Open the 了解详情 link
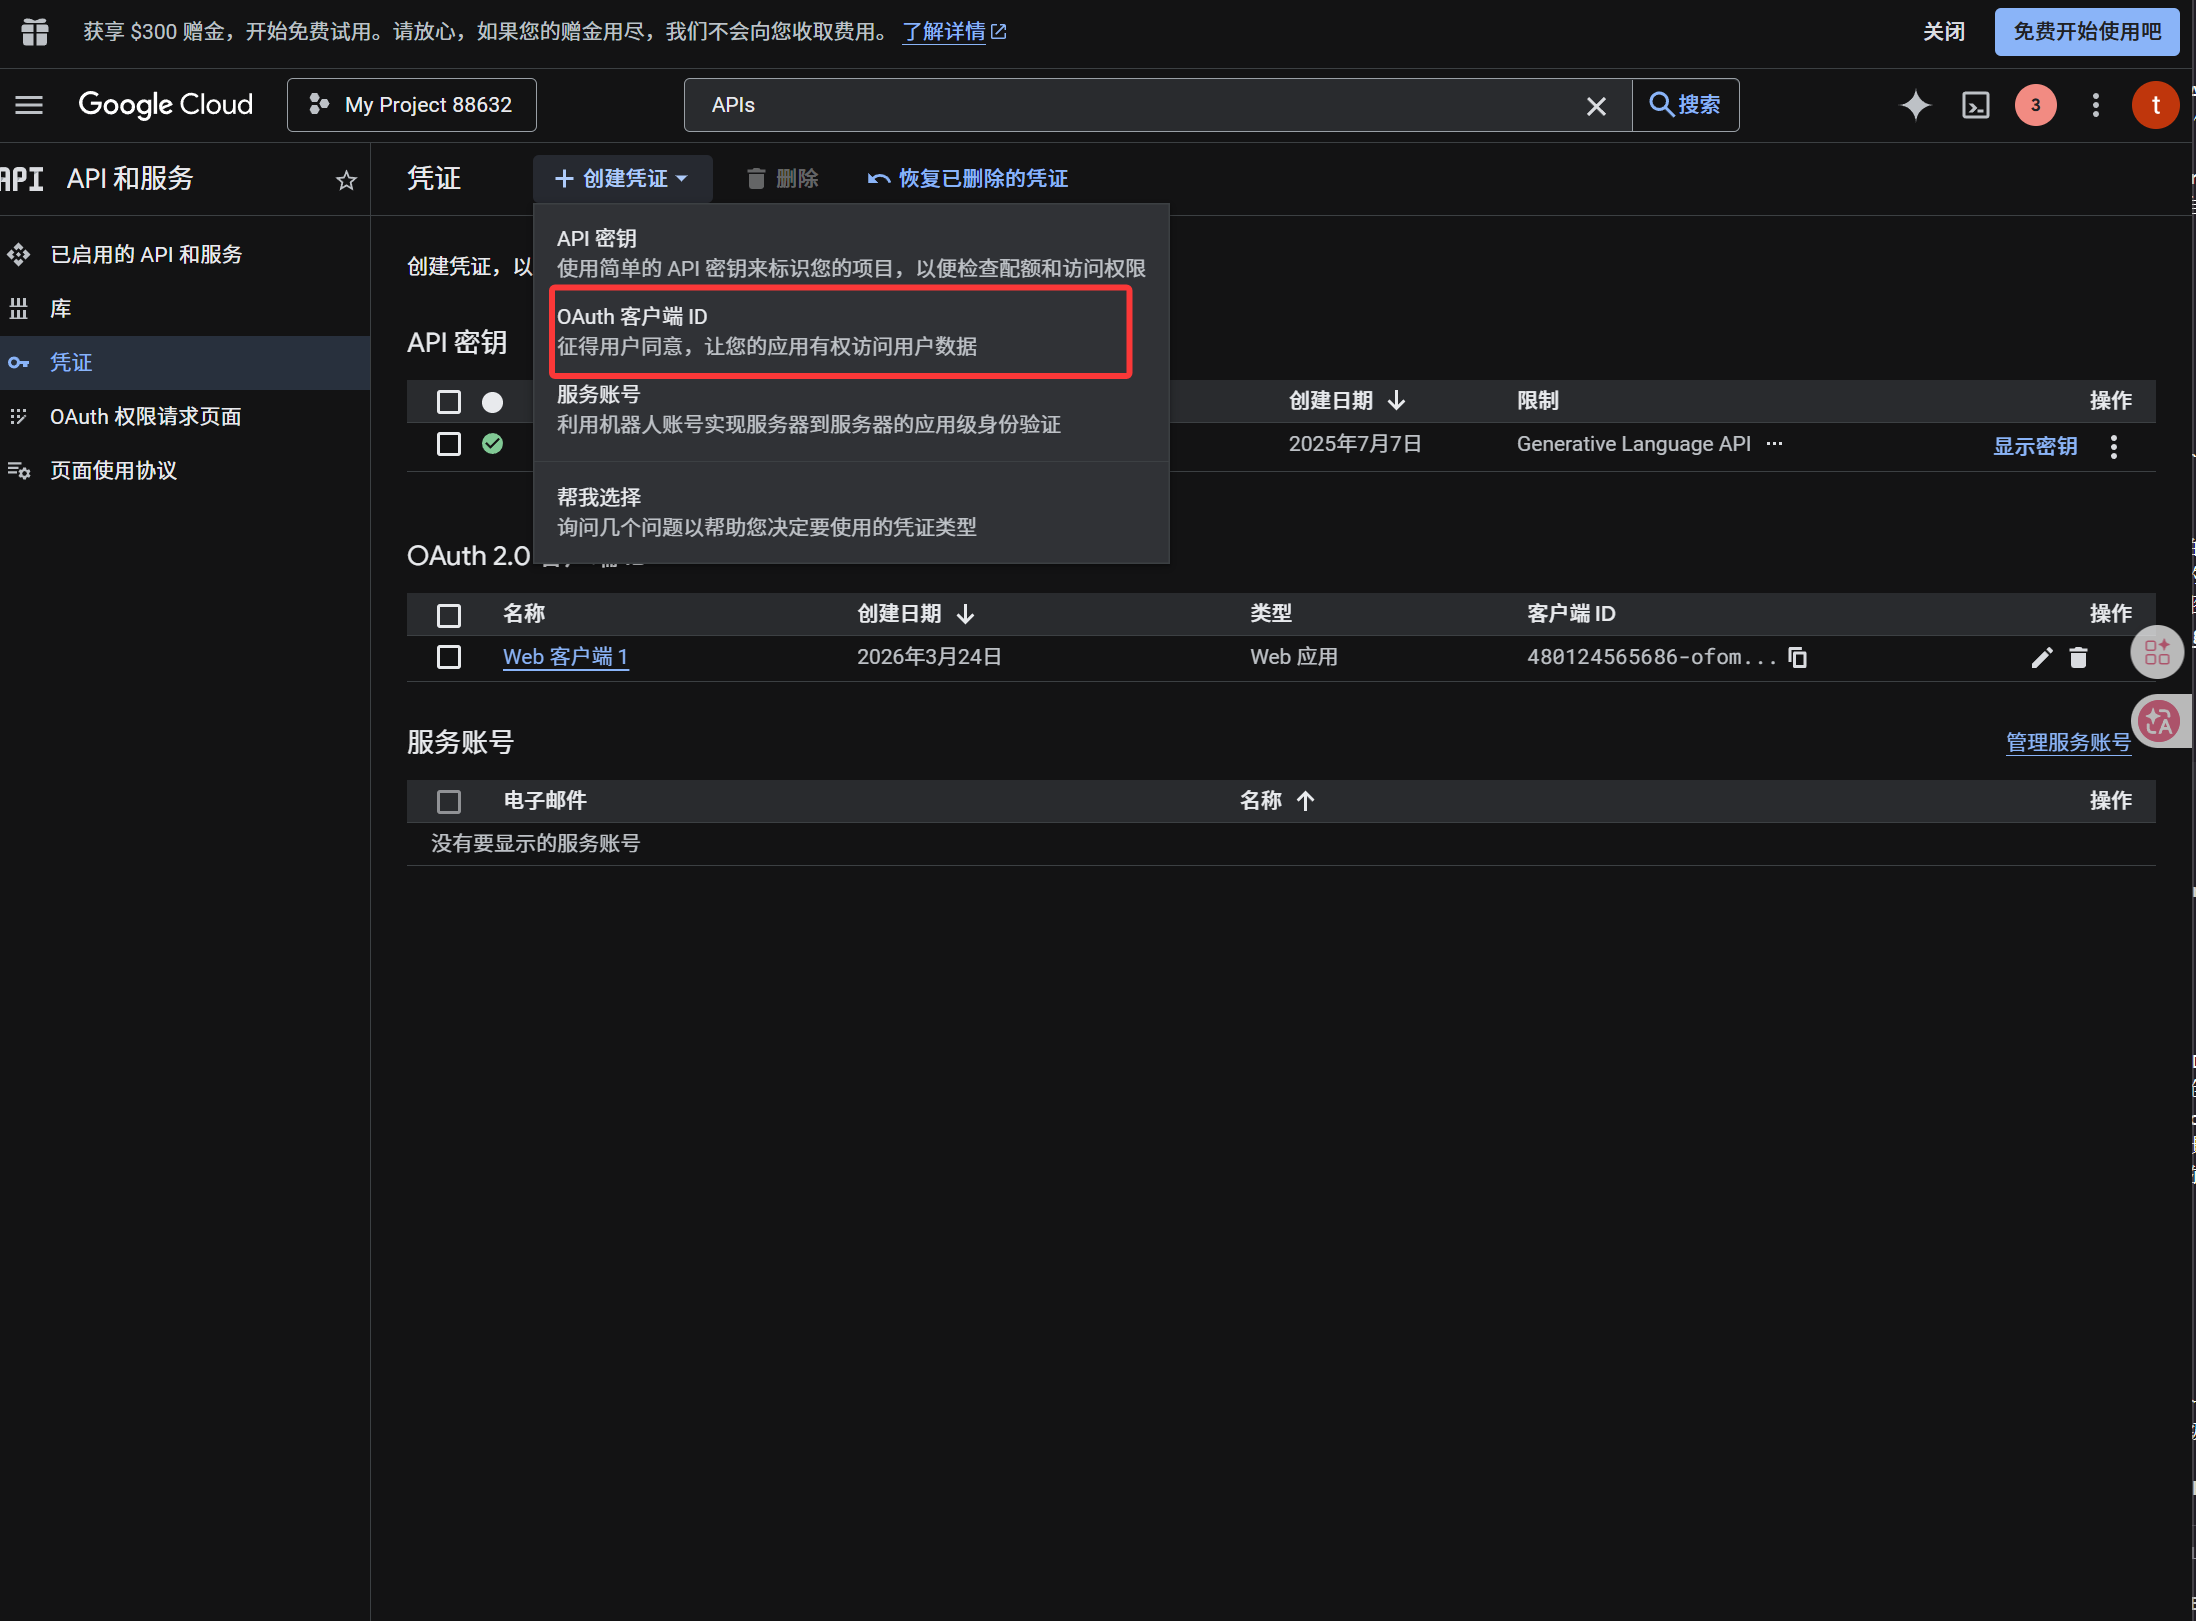 954,32
